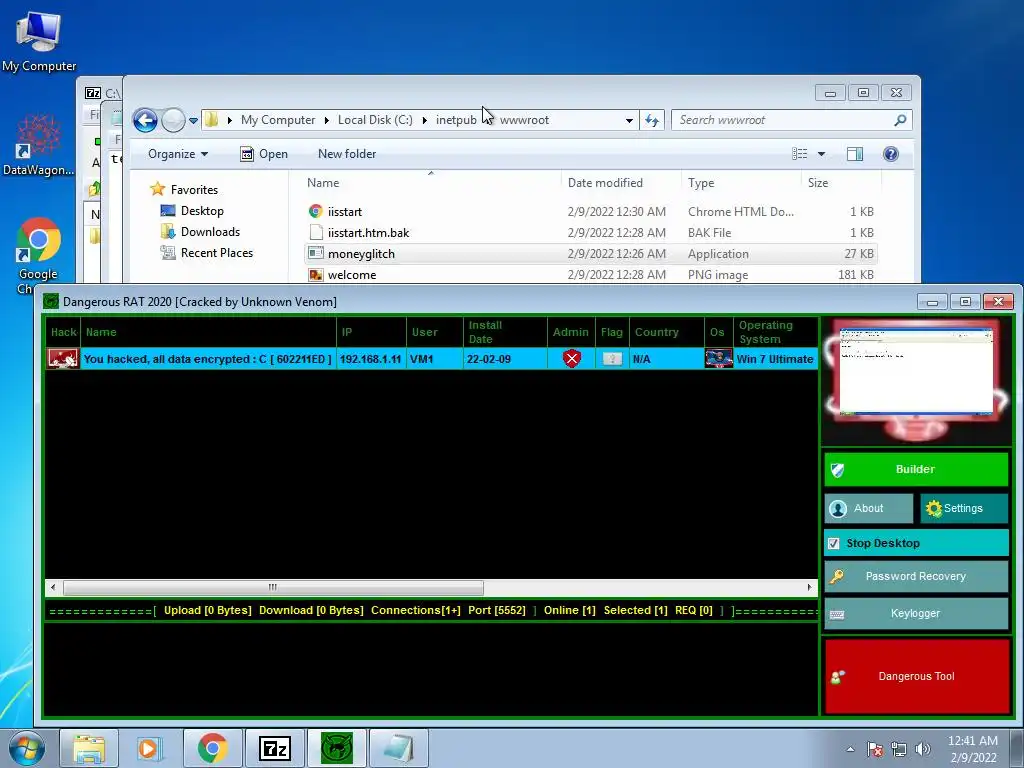Open the Dangerous Tool button

(x=917, y=676)
